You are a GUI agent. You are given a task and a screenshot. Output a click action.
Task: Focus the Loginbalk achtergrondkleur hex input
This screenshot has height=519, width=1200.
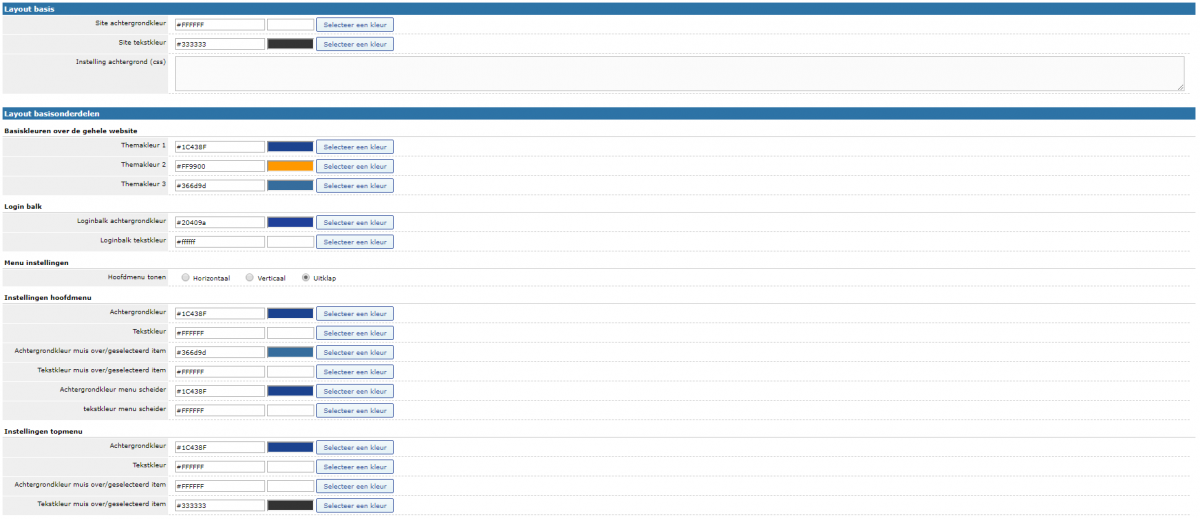point(220,222)
